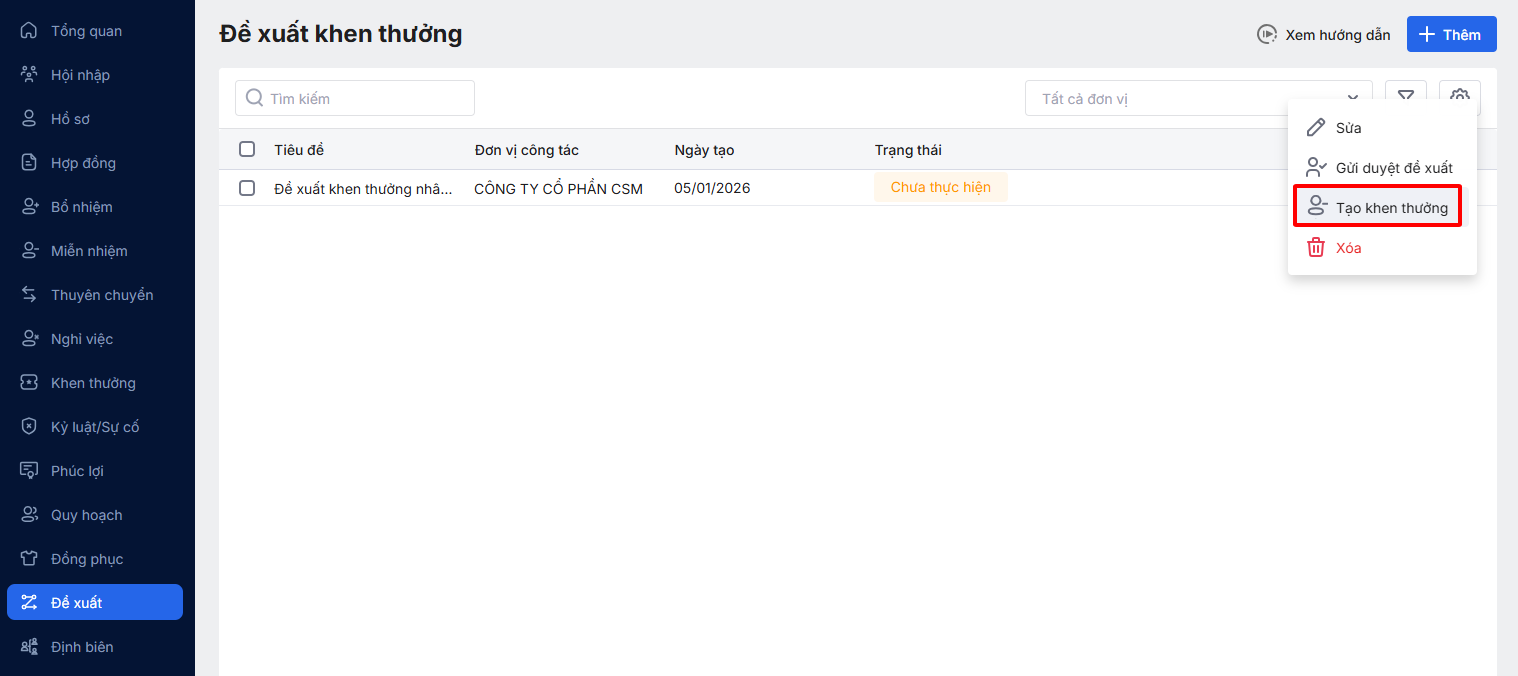This screenshot has height=676, width=1518.
Task: Click the Kỷ luật/Sự cố shield icon
Action: pos(29,427)
